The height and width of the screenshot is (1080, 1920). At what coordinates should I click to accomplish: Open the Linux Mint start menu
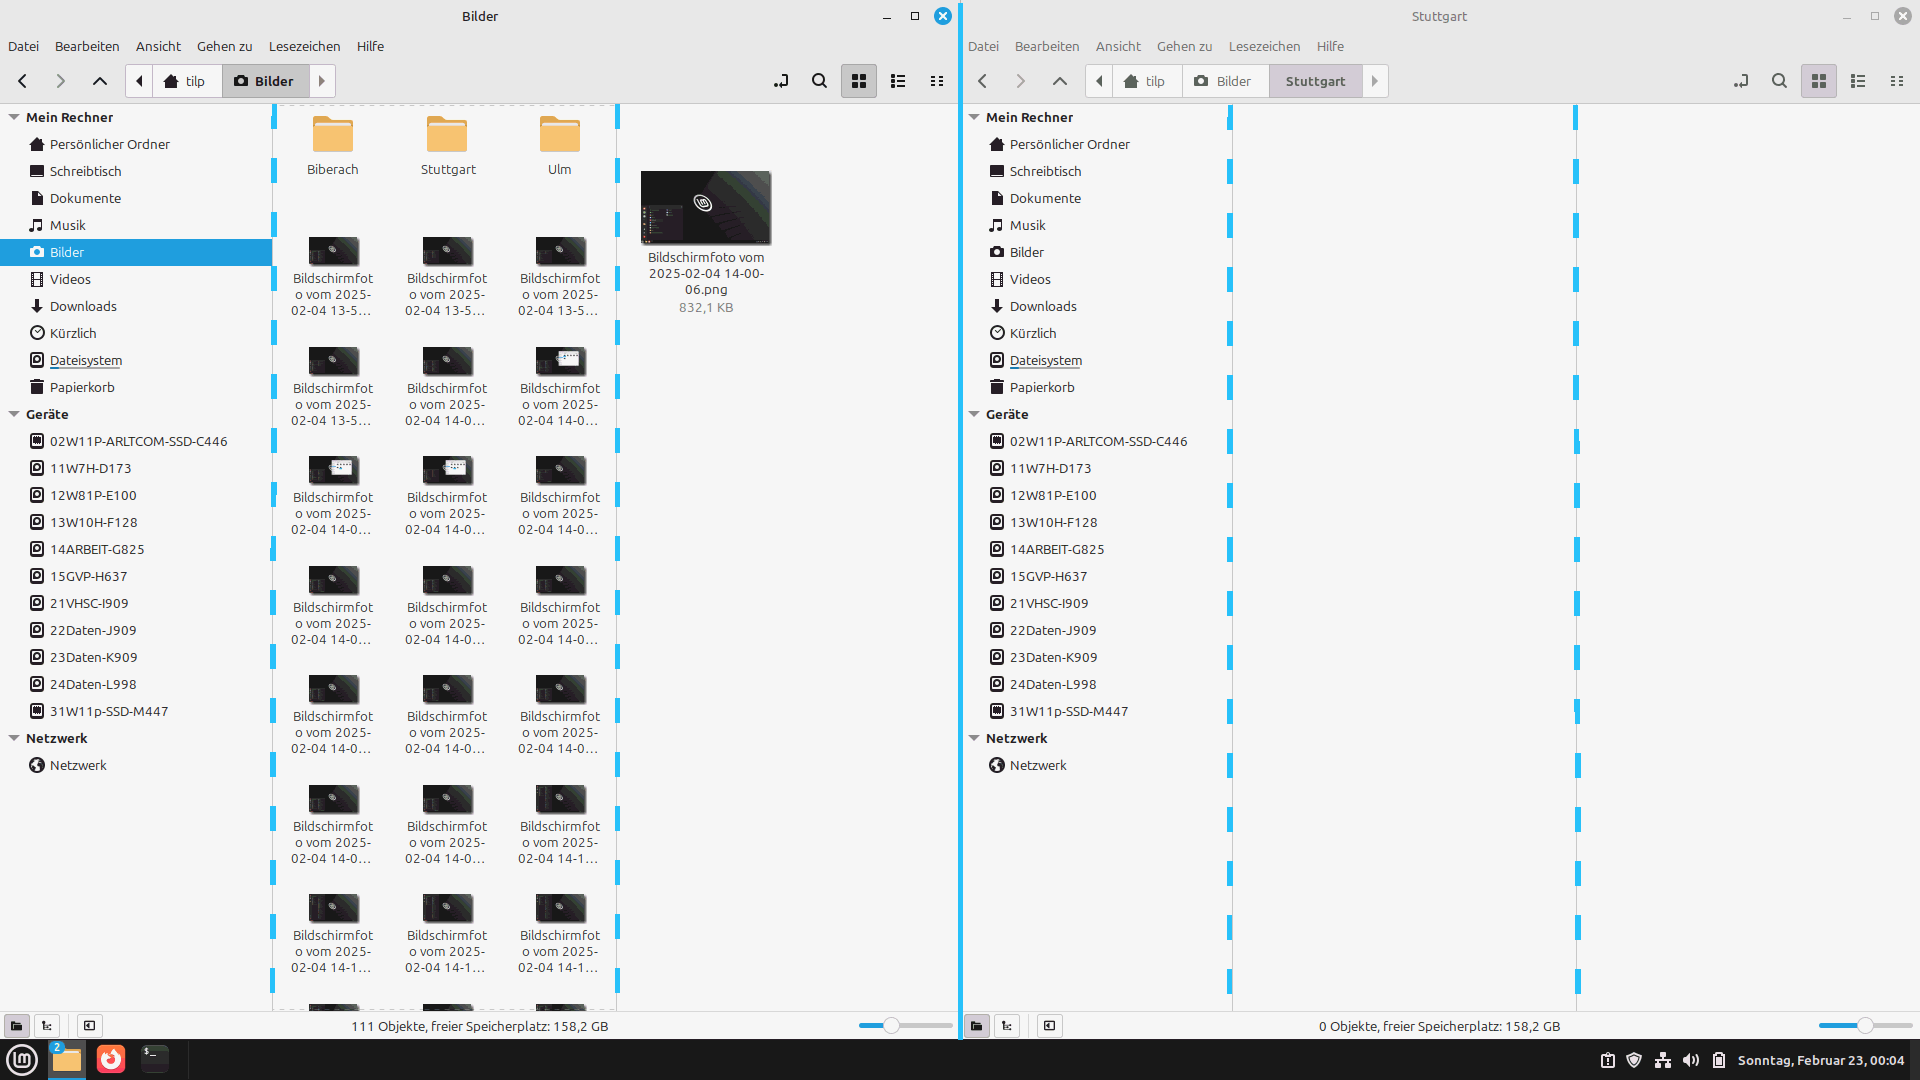(x=22, y=1059)
